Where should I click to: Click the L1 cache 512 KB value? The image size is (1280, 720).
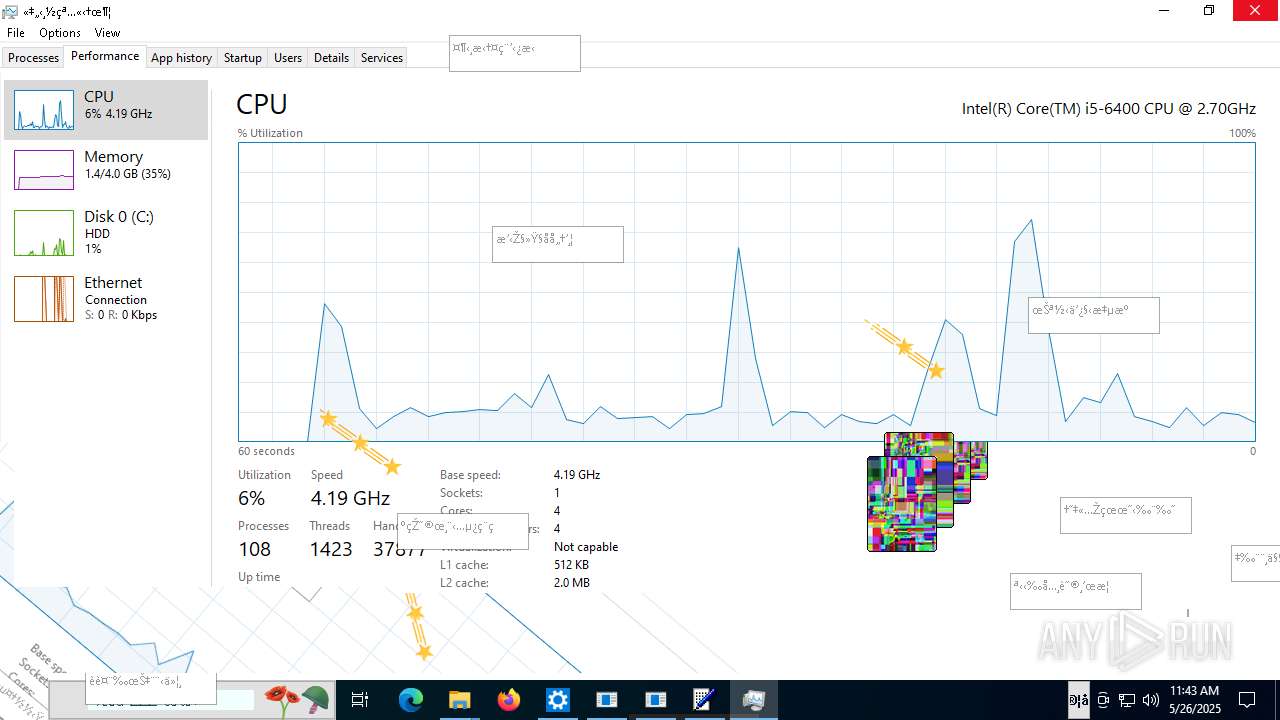tap(571, 565)
